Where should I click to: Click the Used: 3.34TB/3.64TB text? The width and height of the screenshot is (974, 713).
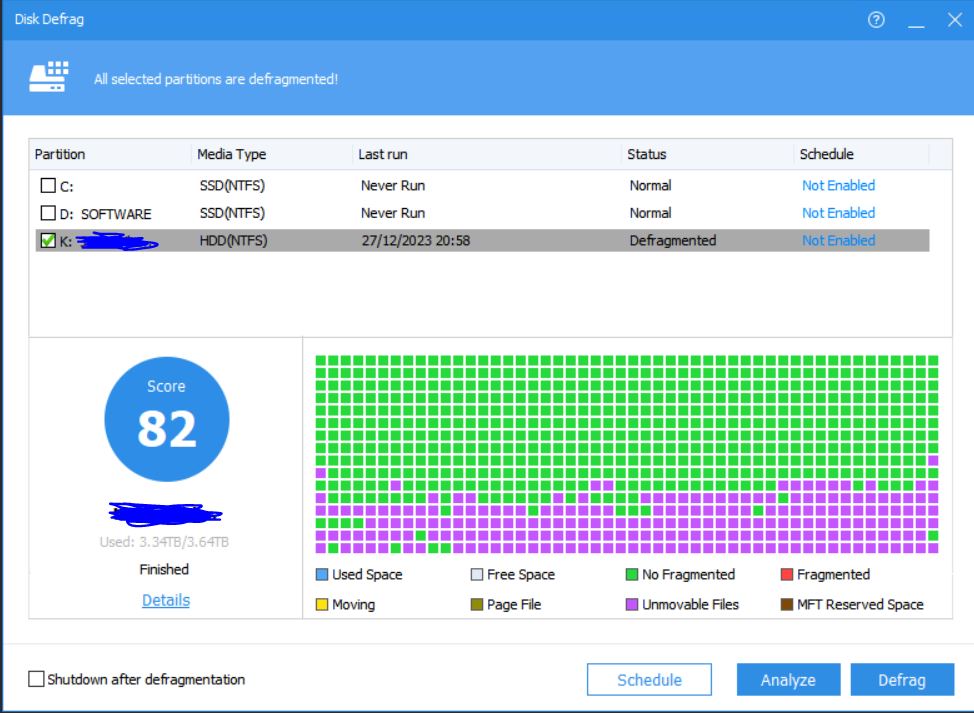point(164,542)
